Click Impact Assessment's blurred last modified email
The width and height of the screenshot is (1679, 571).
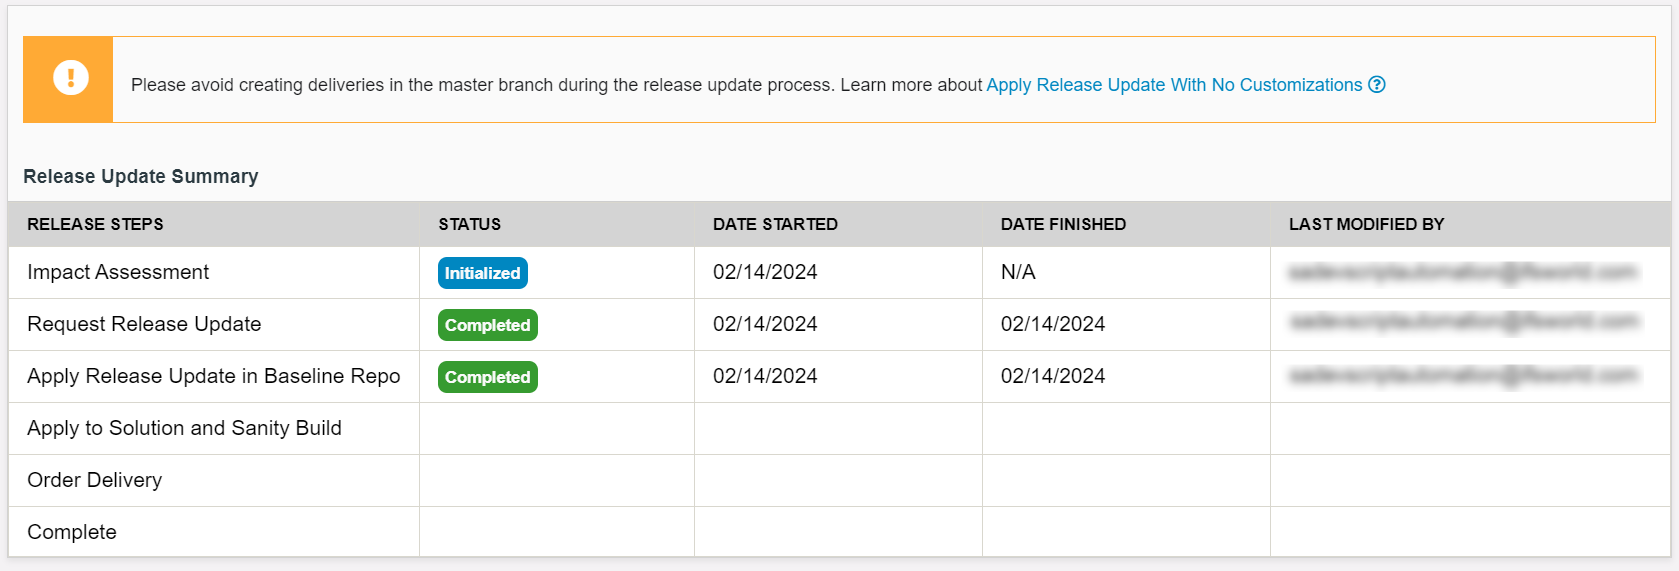point(1462,272)
